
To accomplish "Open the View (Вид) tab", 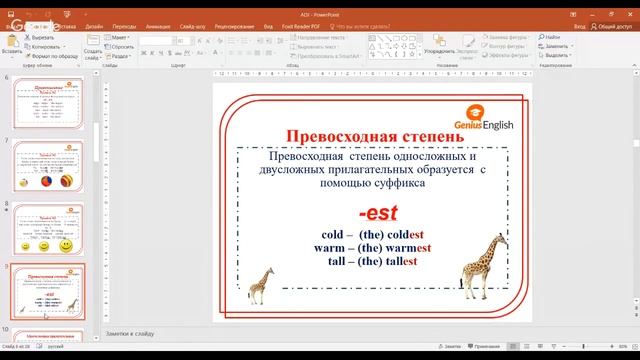I will pyautogui.click(x=268, y=27).
